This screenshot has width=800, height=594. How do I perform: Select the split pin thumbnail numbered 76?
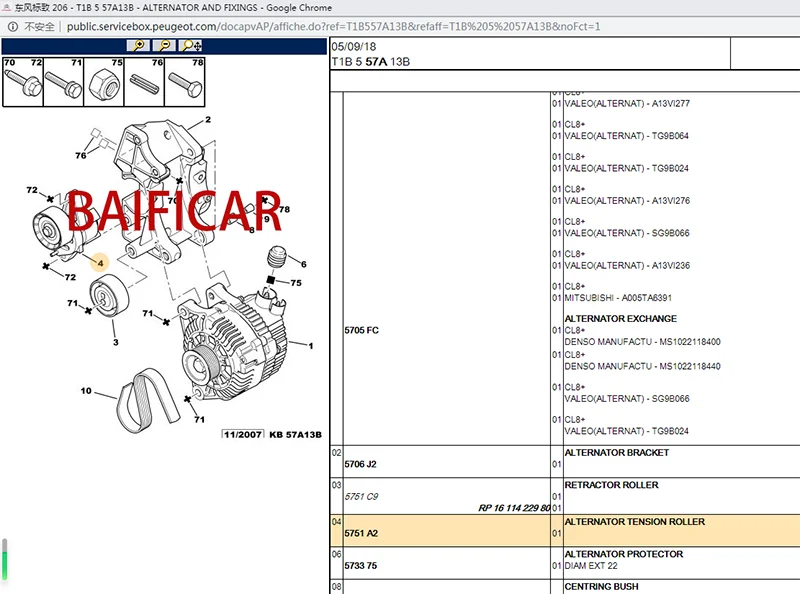click(144, 82)
